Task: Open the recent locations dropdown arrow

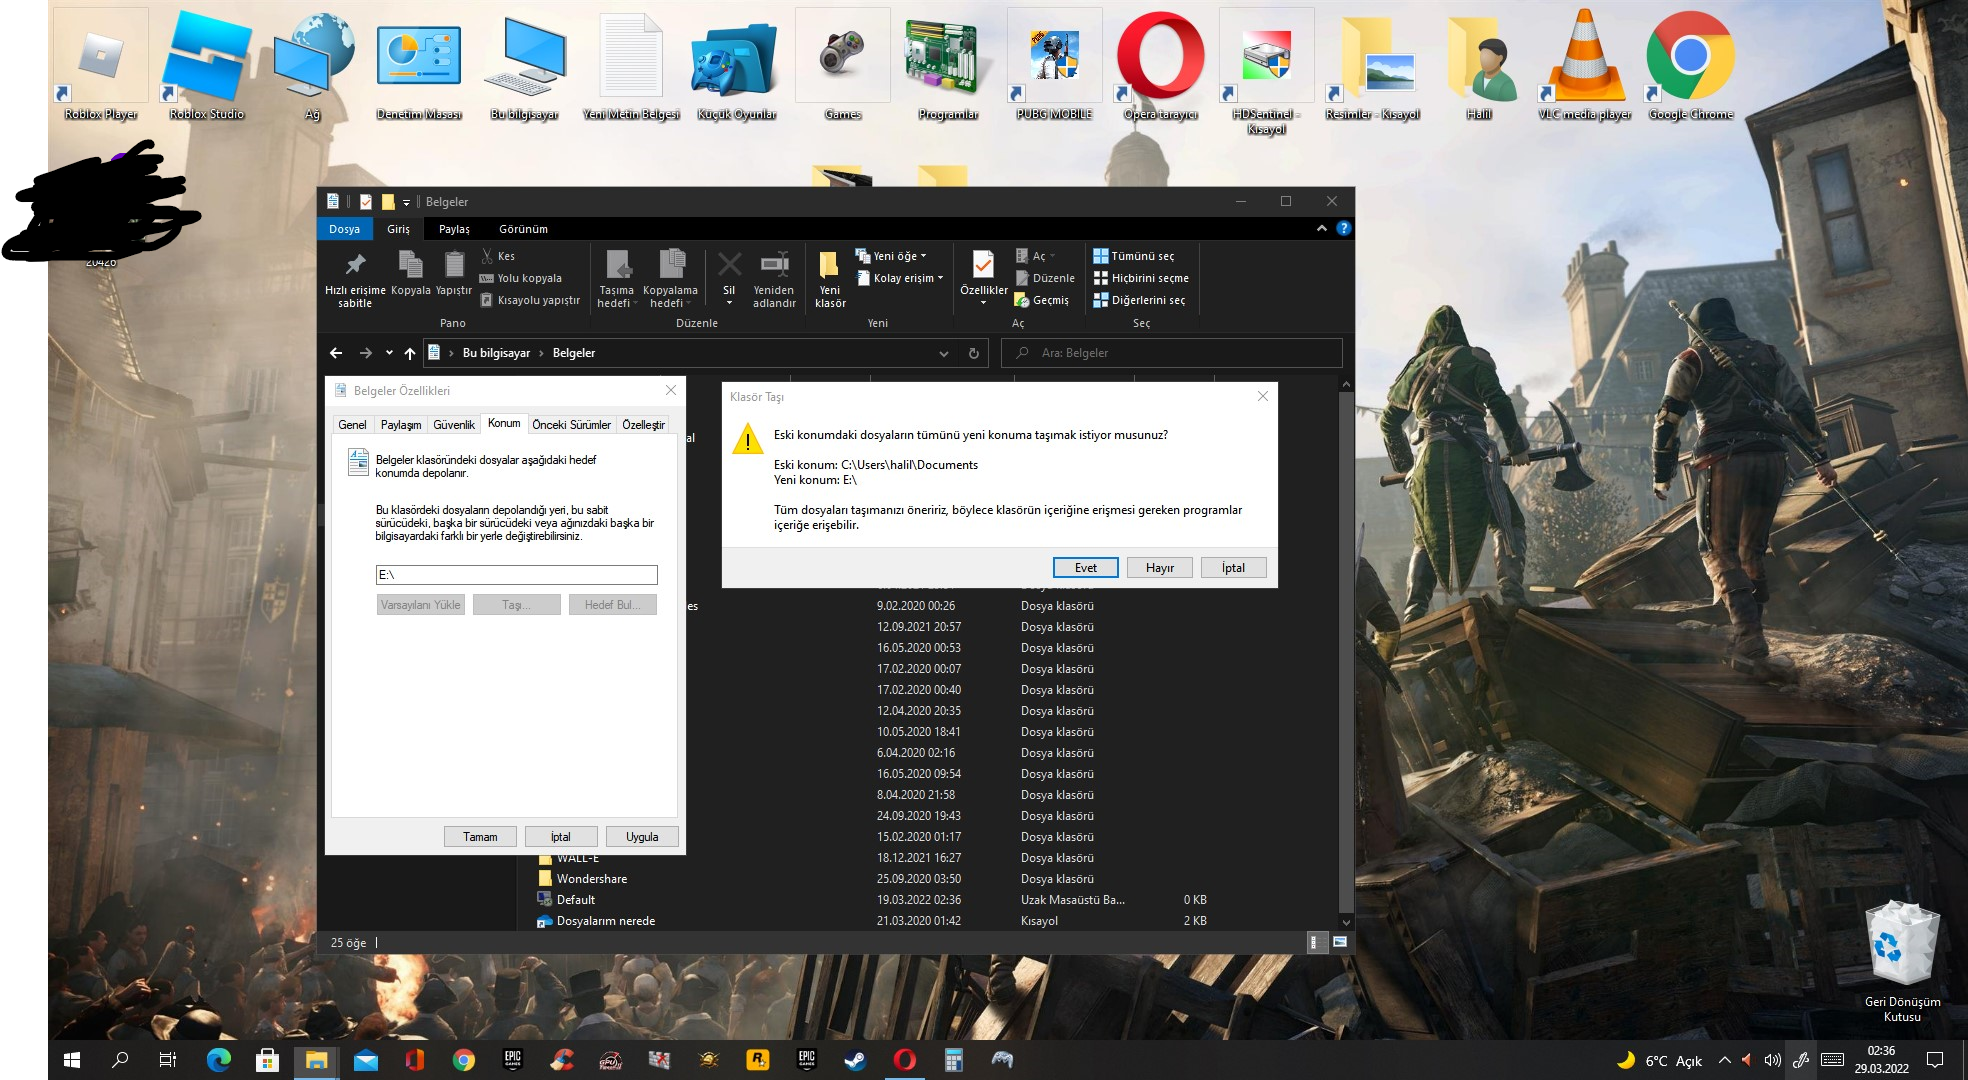Action: pyautogui.click(x=389, y=353)
